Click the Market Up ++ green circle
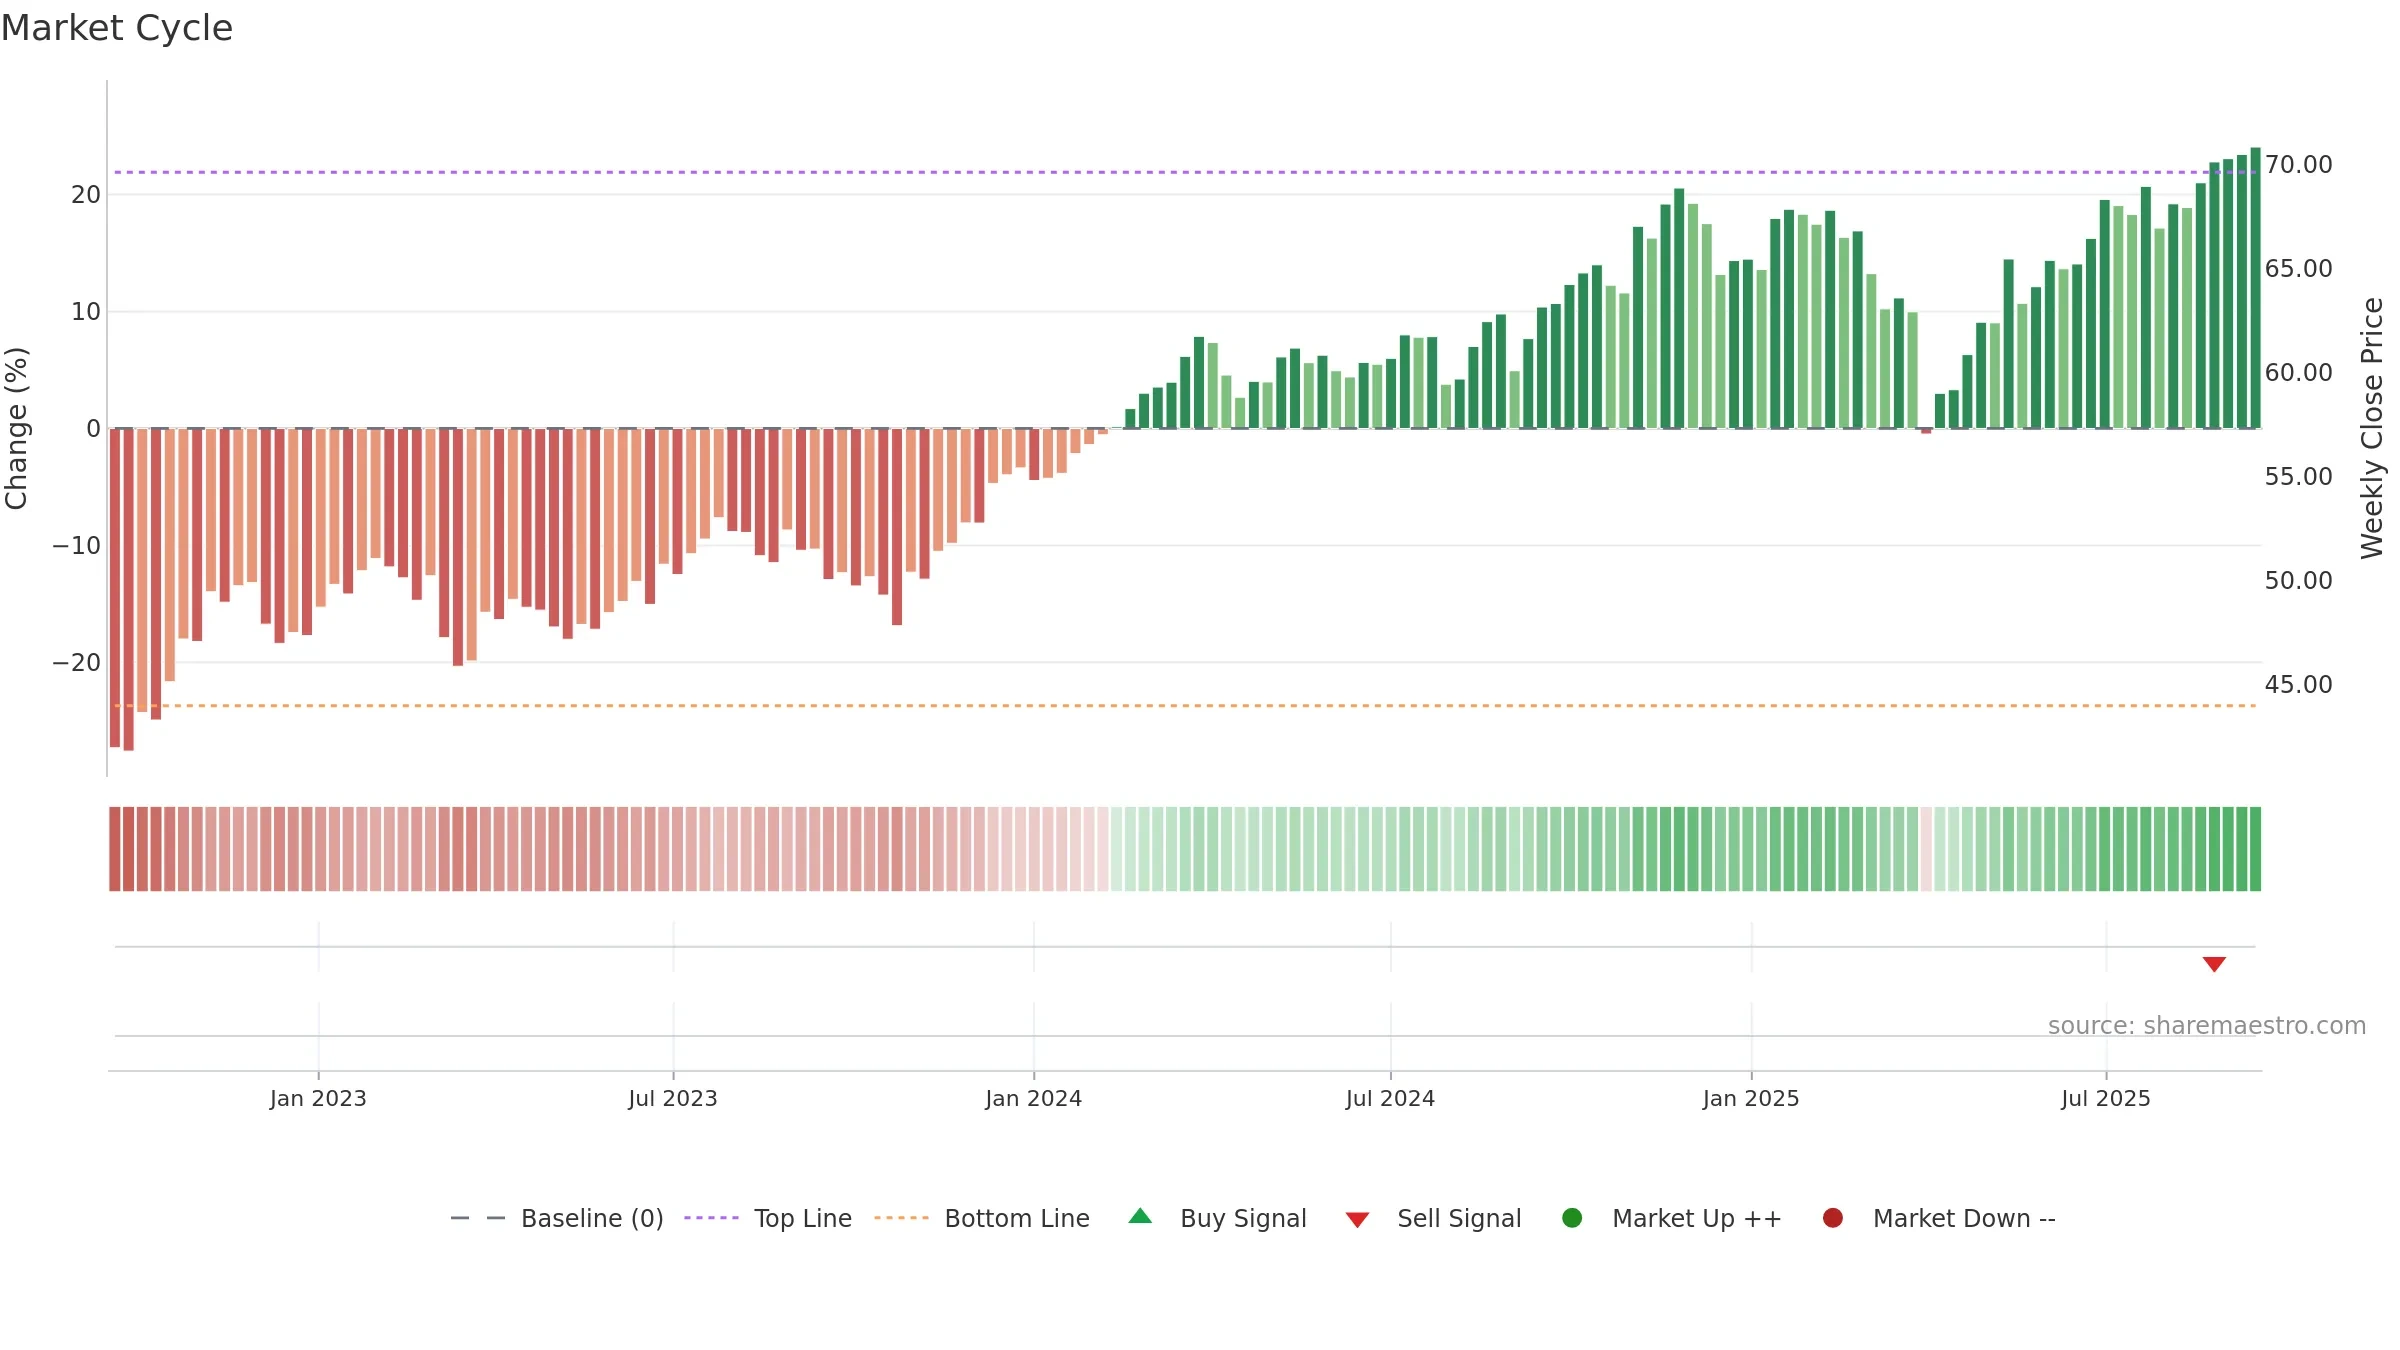 pyautogui.click(x=1572, y=1218)
